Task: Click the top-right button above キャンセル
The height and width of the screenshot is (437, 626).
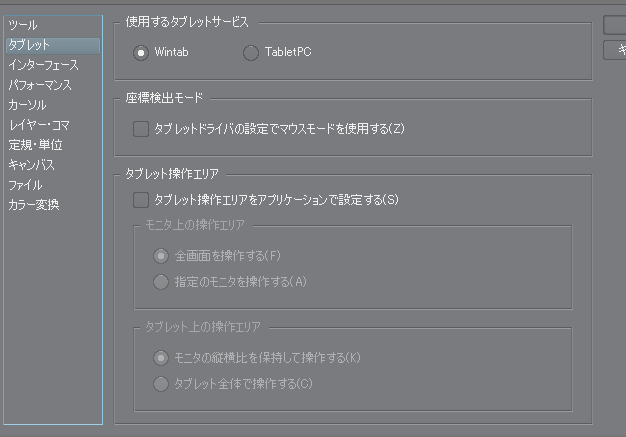Action: [616, 24]
